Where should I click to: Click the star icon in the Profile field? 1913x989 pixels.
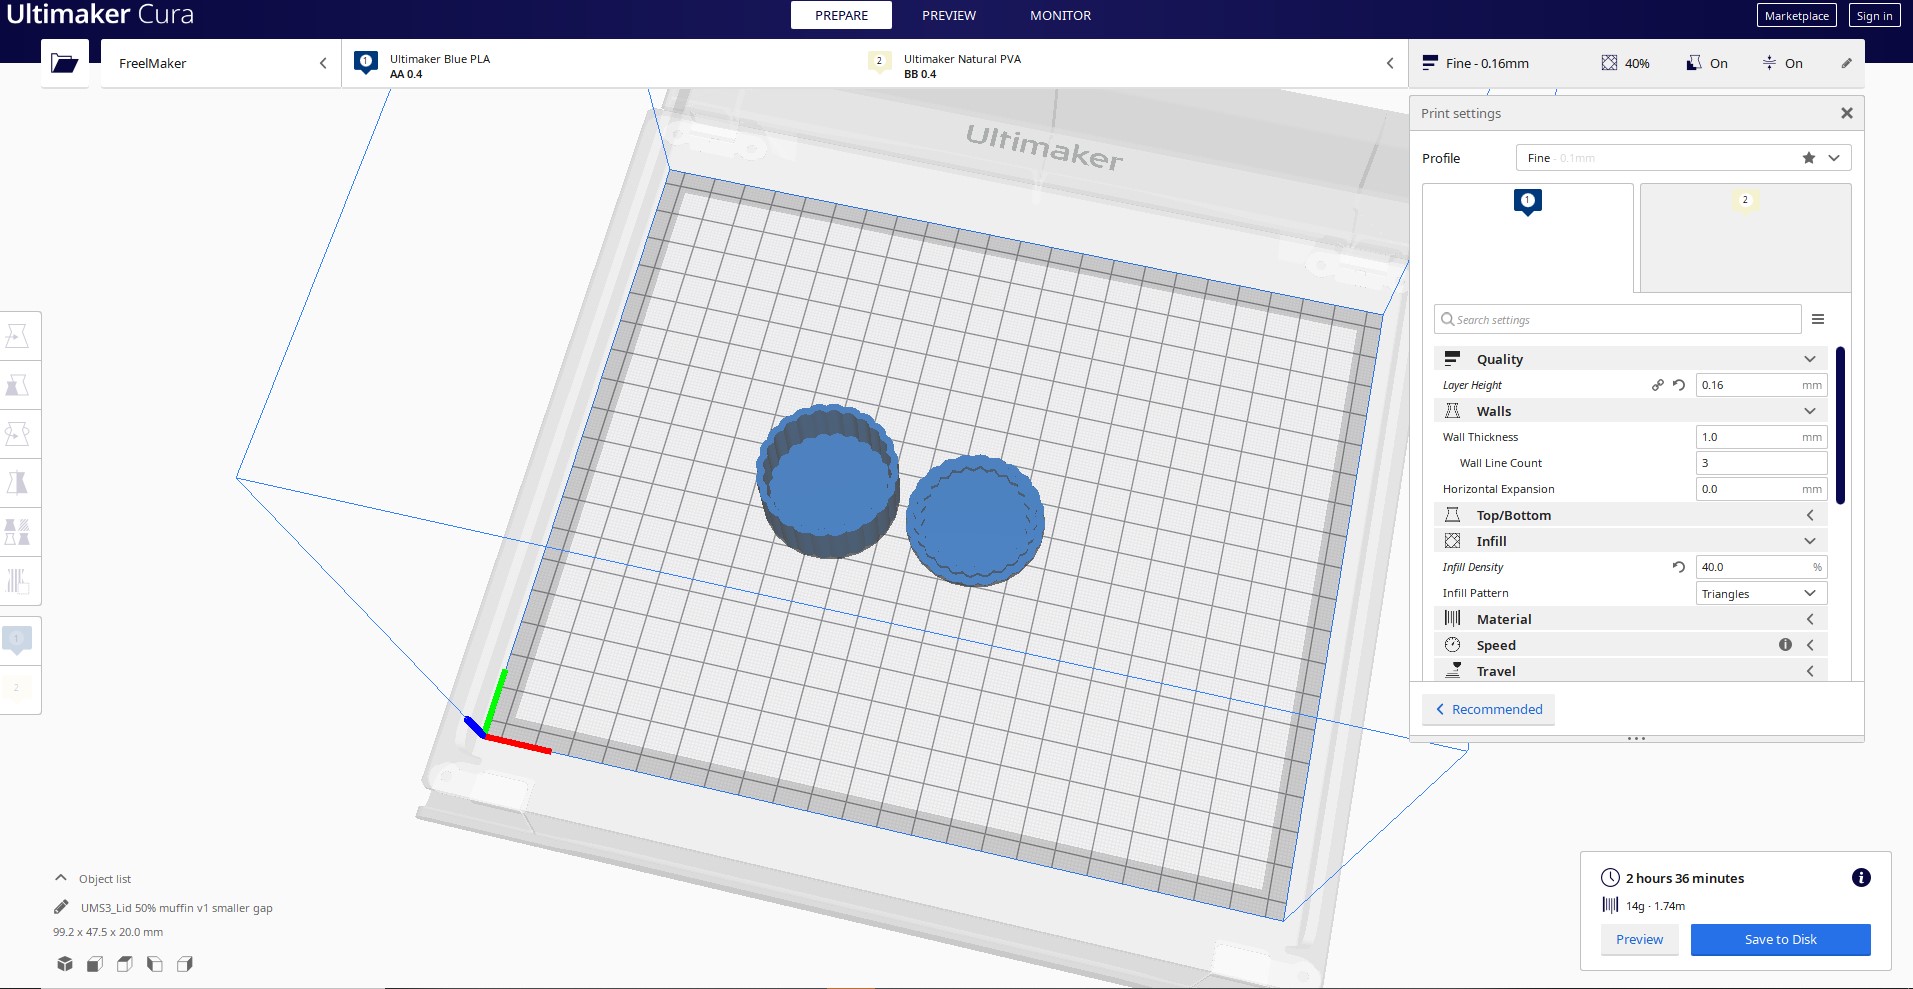point(1809,158)
